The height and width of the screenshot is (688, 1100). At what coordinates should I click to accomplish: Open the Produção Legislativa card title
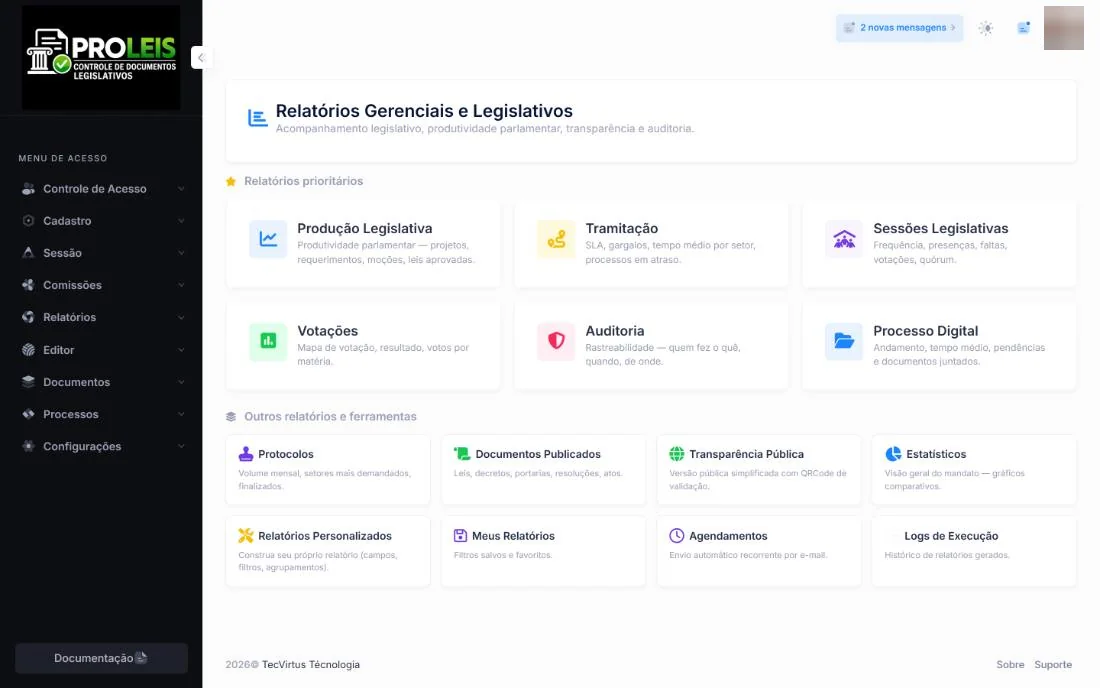click(365, 229)
